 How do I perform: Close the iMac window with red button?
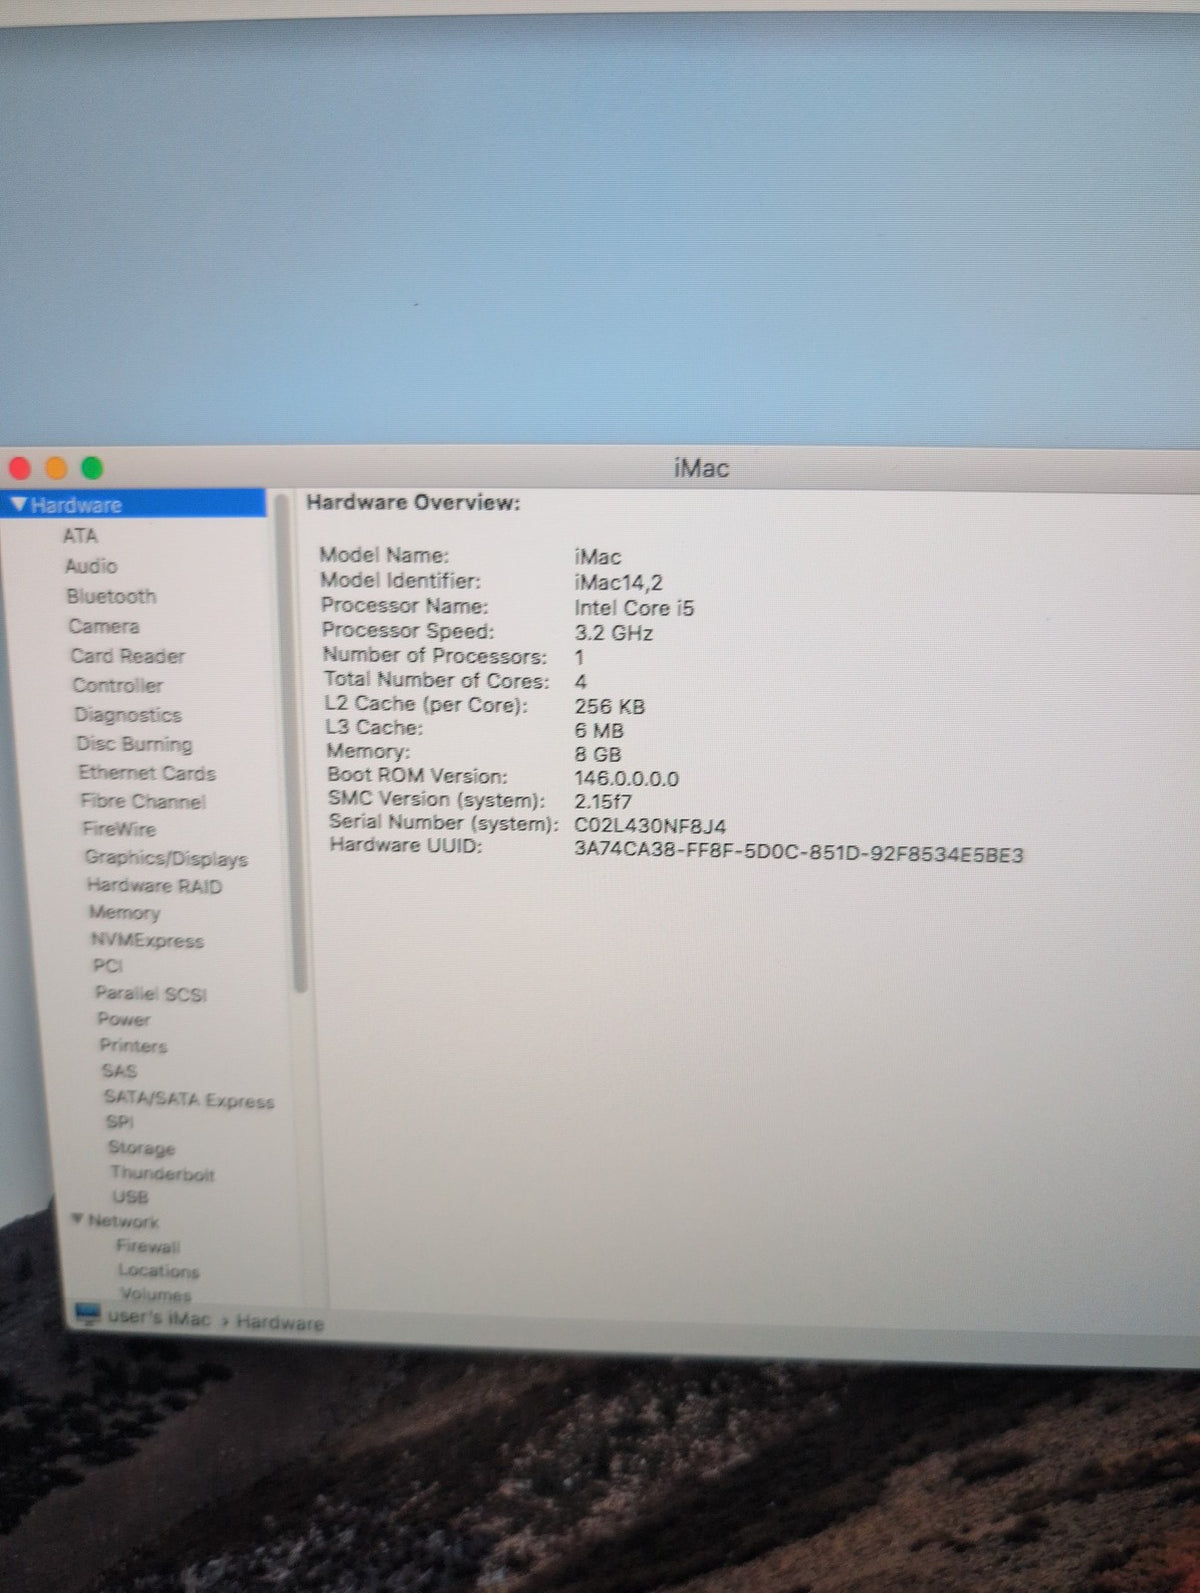[20, 467]
